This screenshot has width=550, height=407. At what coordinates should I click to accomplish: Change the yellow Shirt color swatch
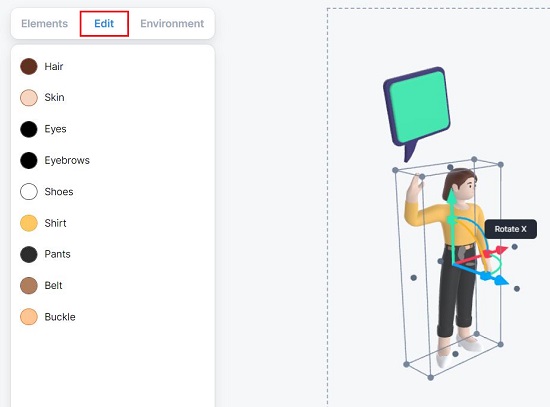coord(29,223)
